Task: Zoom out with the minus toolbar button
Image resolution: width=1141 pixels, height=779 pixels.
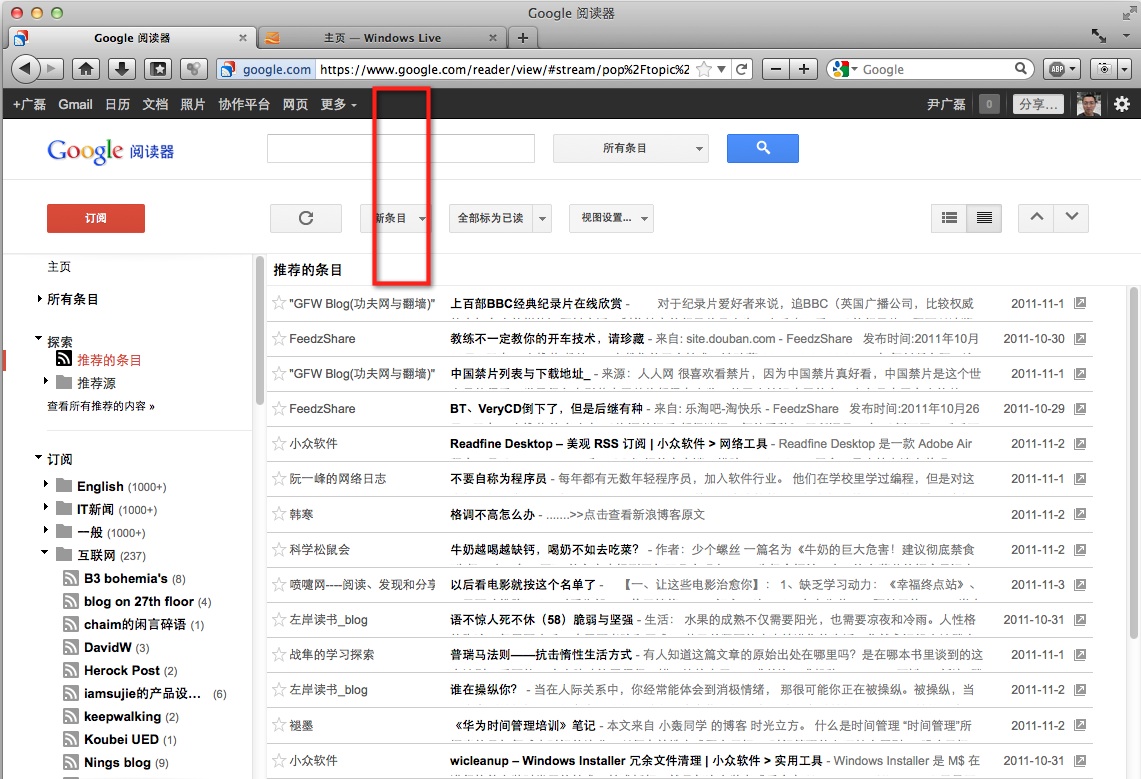Action: point(776,69)
